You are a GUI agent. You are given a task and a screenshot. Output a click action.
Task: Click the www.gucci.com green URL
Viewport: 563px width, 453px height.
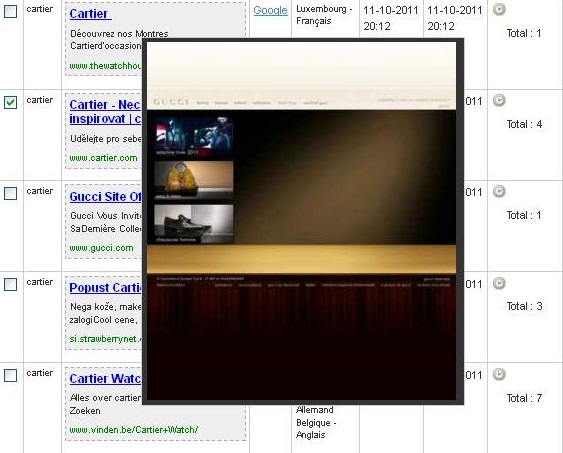point(101,248)
